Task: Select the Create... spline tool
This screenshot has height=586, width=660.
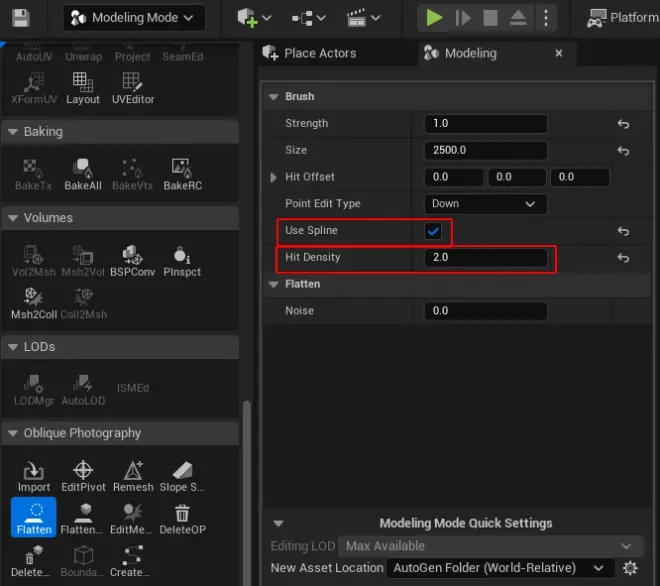Action: pos(131,562)
